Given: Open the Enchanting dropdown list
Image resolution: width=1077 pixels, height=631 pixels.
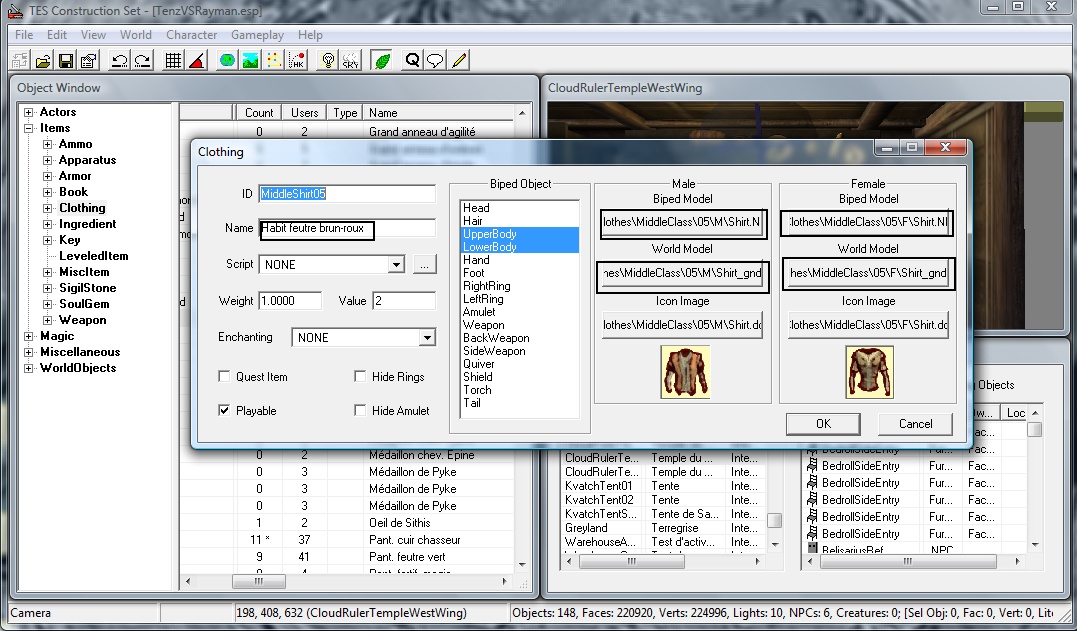Looking at the screenshot, I should pos(427,338).
